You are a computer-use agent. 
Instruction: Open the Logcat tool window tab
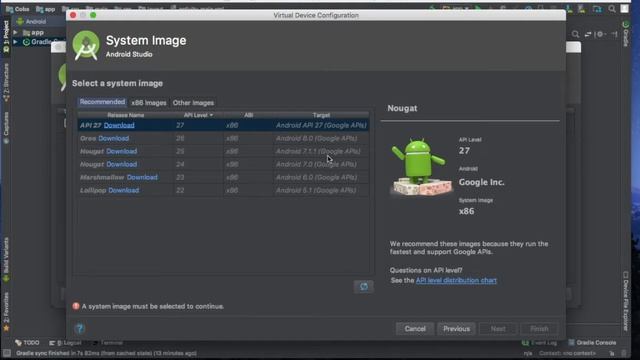(x=65, y=343)
